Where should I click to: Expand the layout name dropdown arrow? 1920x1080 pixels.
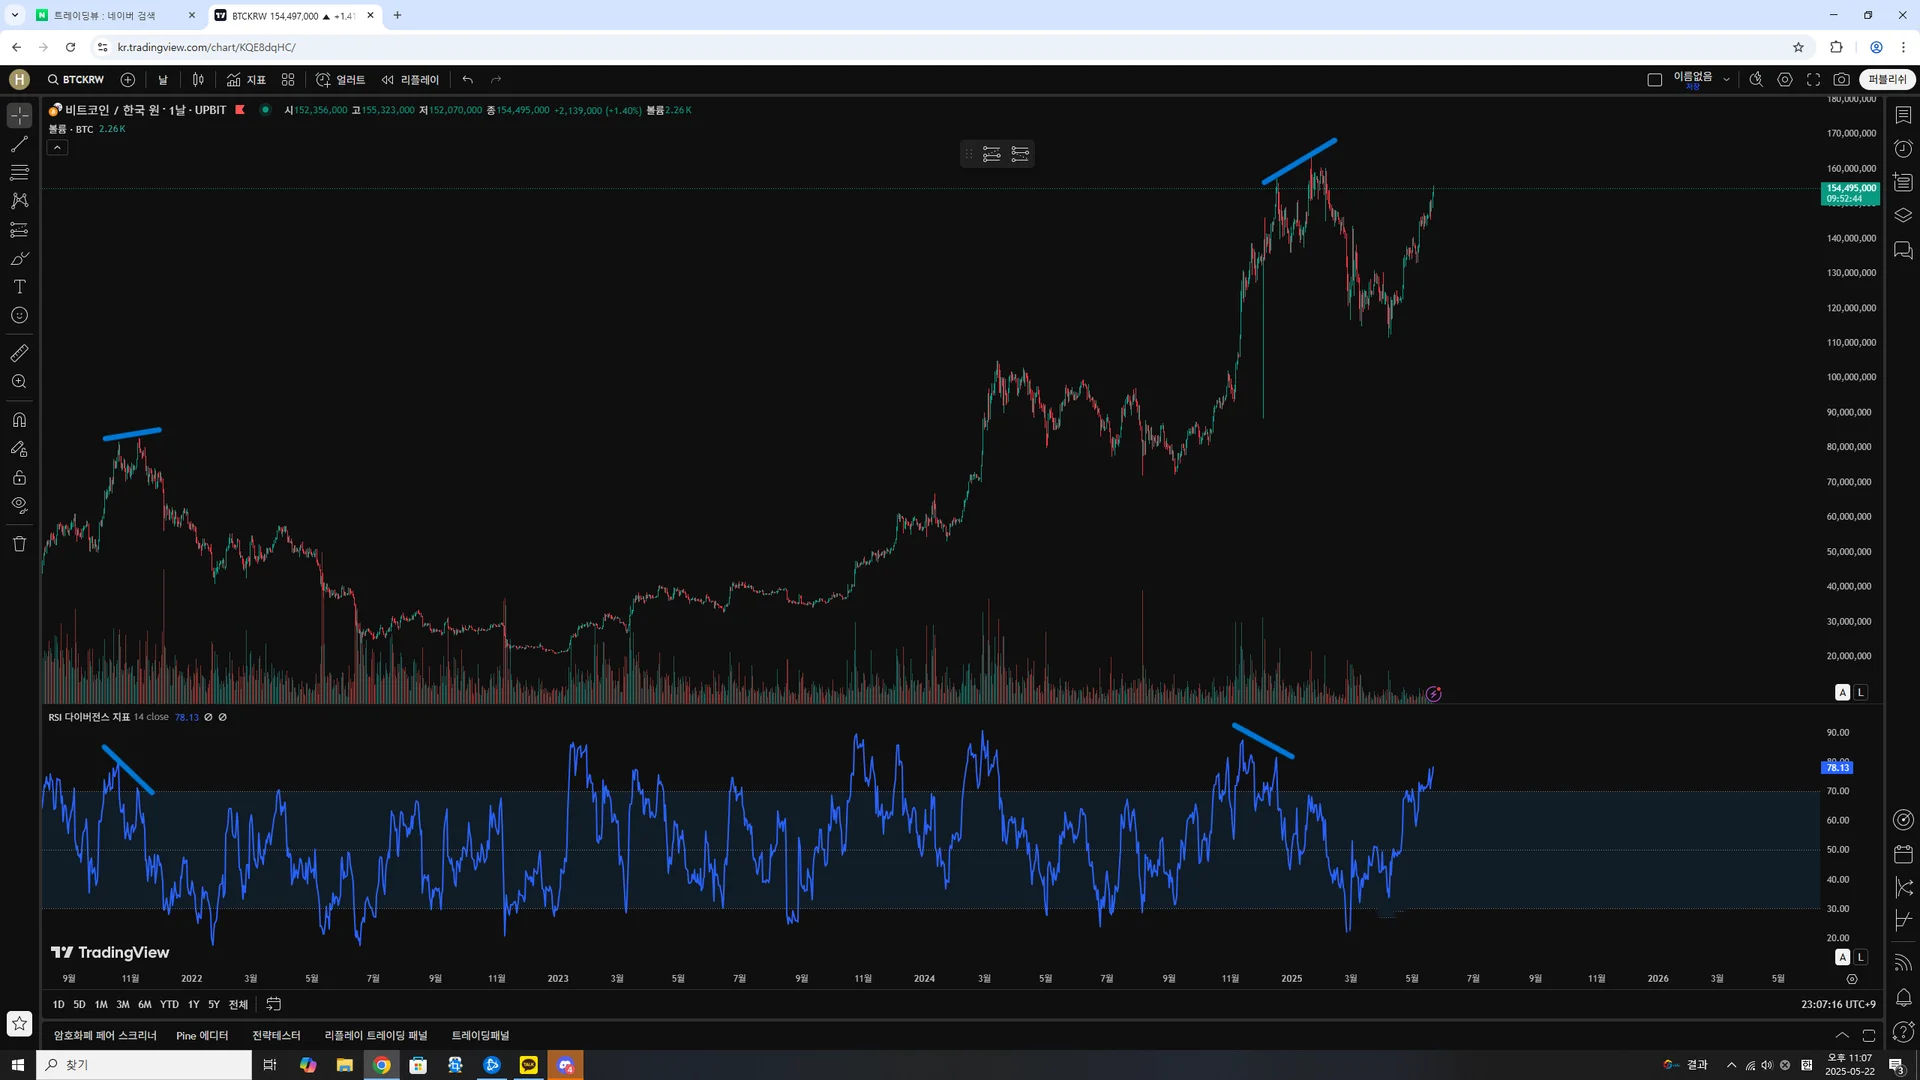(1726, 79)
